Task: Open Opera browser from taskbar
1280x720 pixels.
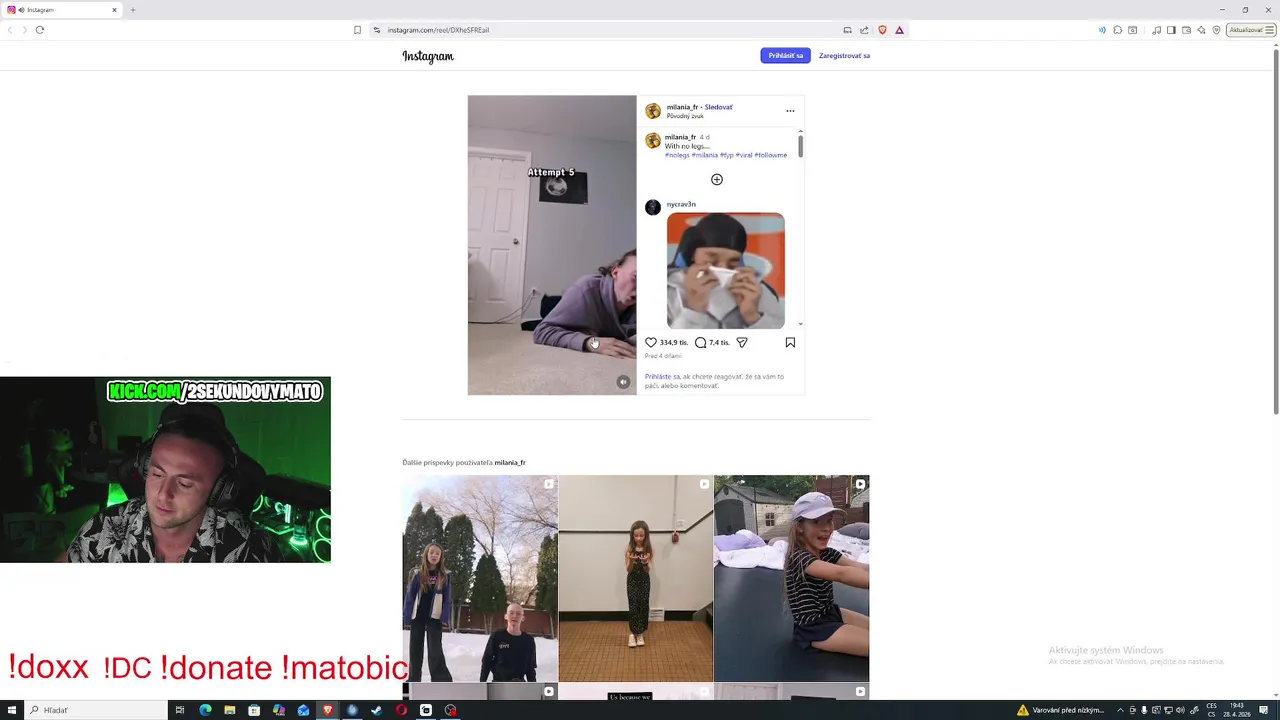Action: pos(401,710)
